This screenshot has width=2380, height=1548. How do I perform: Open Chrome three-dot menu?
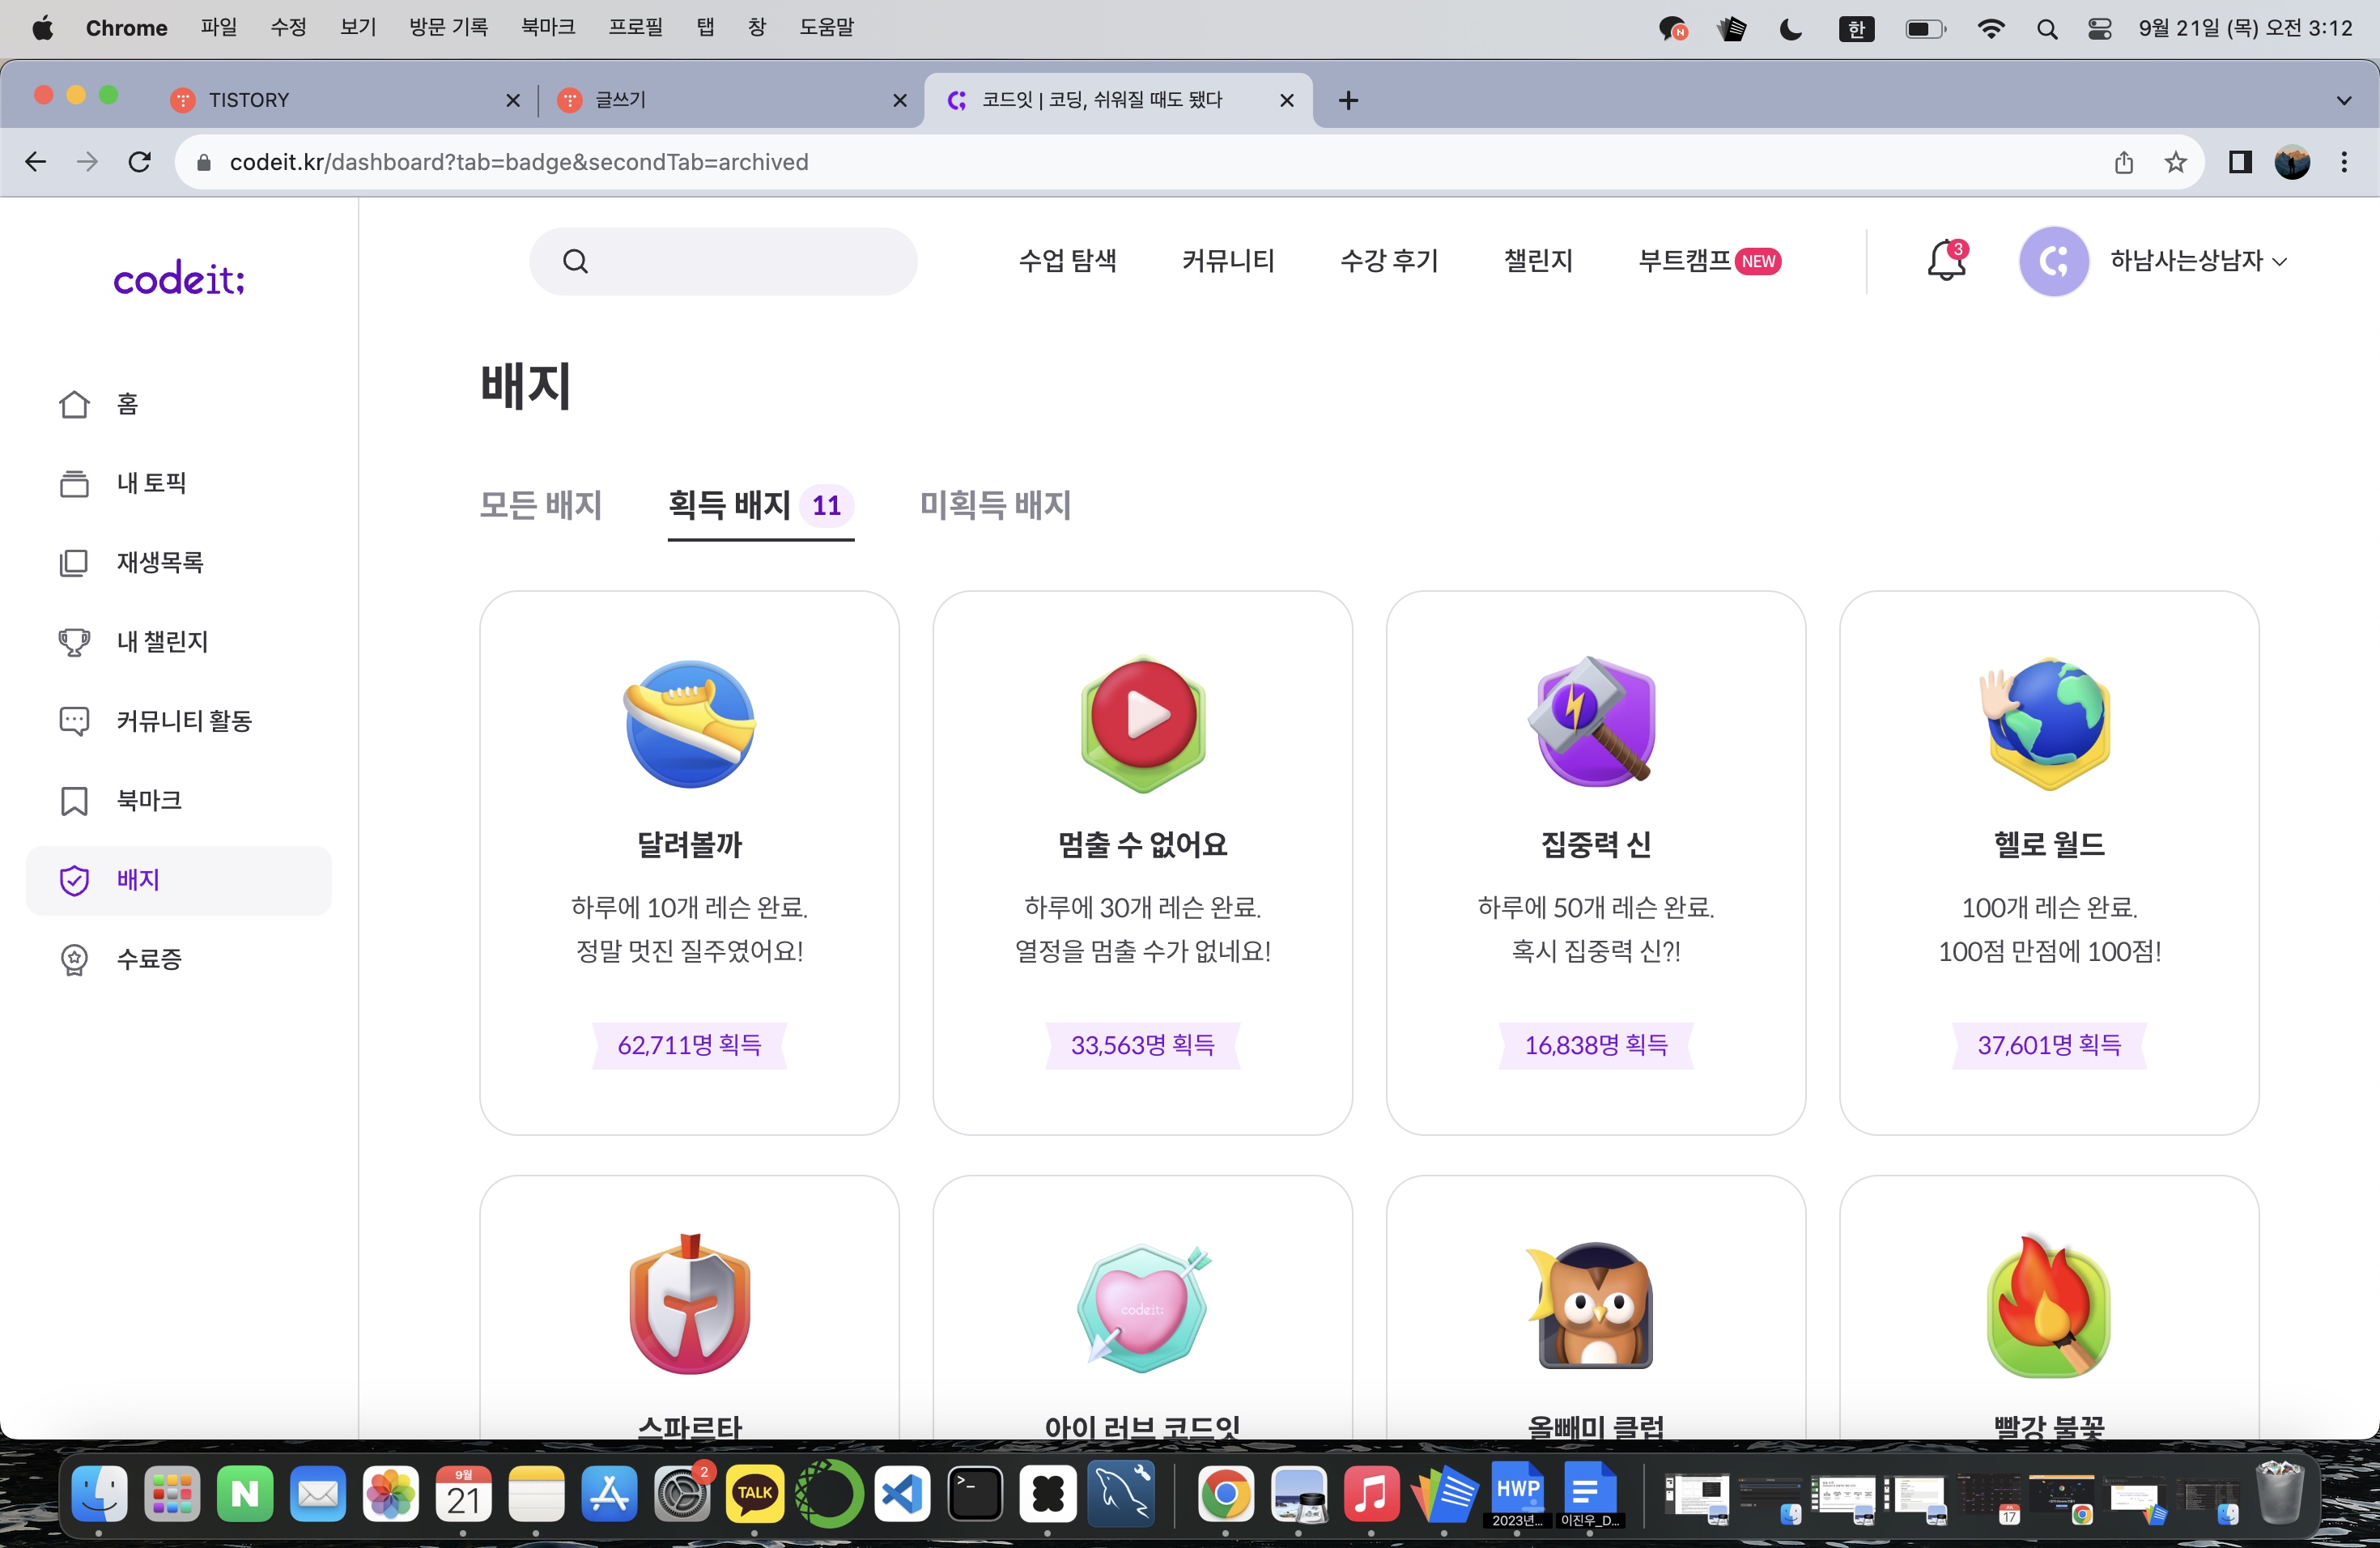click(2344, 162)
